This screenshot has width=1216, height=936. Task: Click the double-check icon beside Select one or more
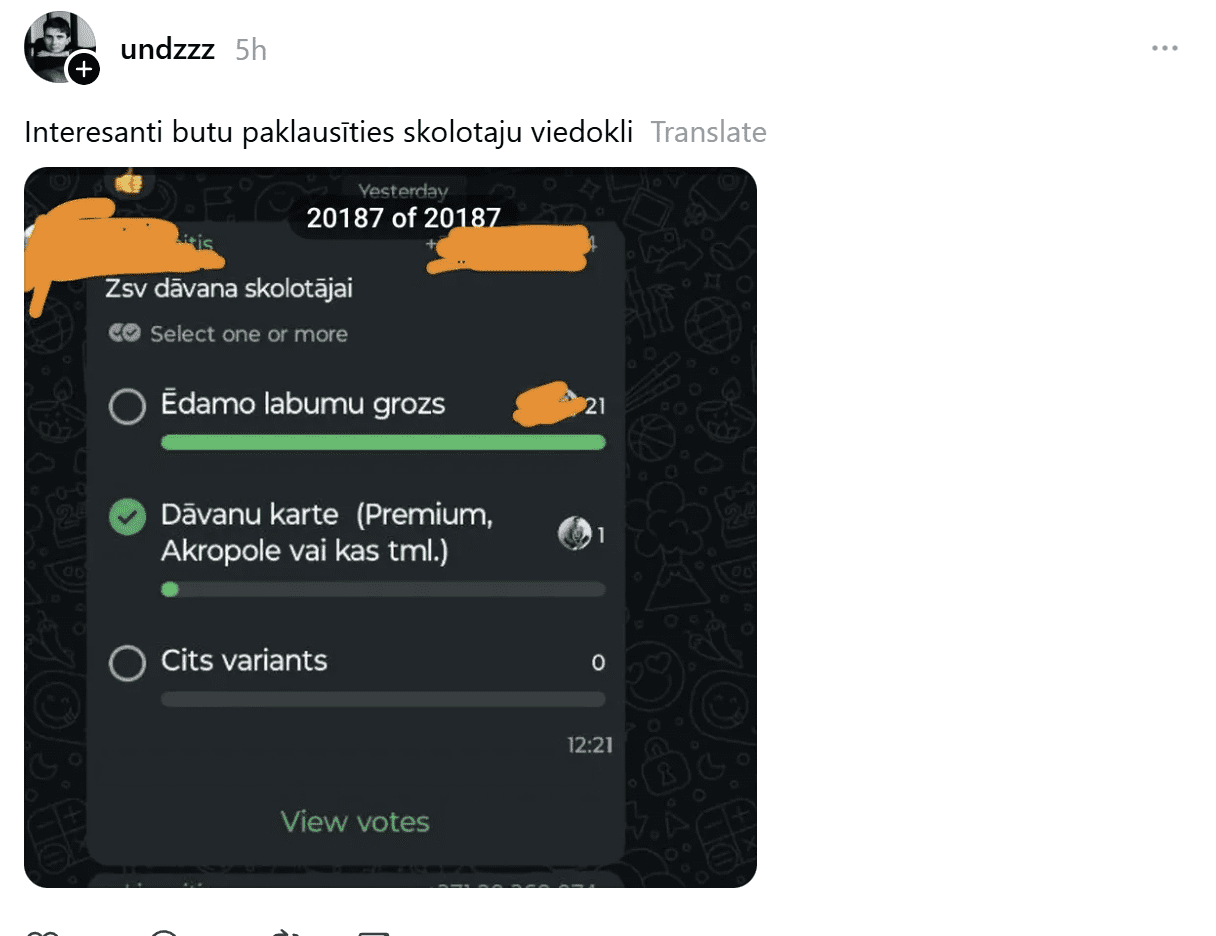pos(125,334)
